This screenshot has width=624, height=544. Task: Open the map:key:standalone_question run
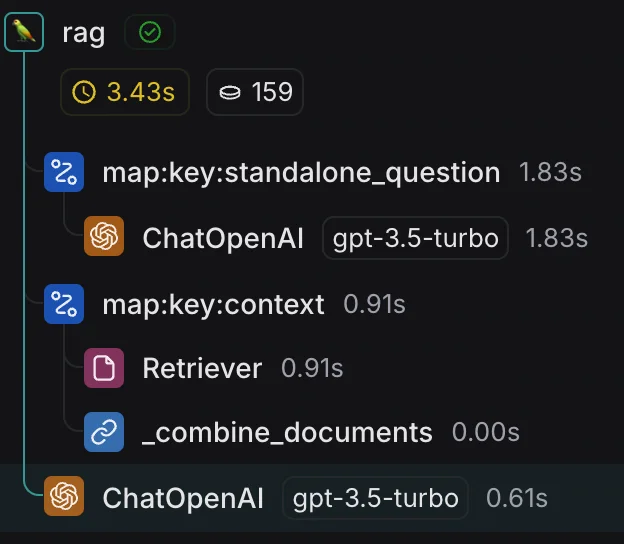(x=301, y=172)
